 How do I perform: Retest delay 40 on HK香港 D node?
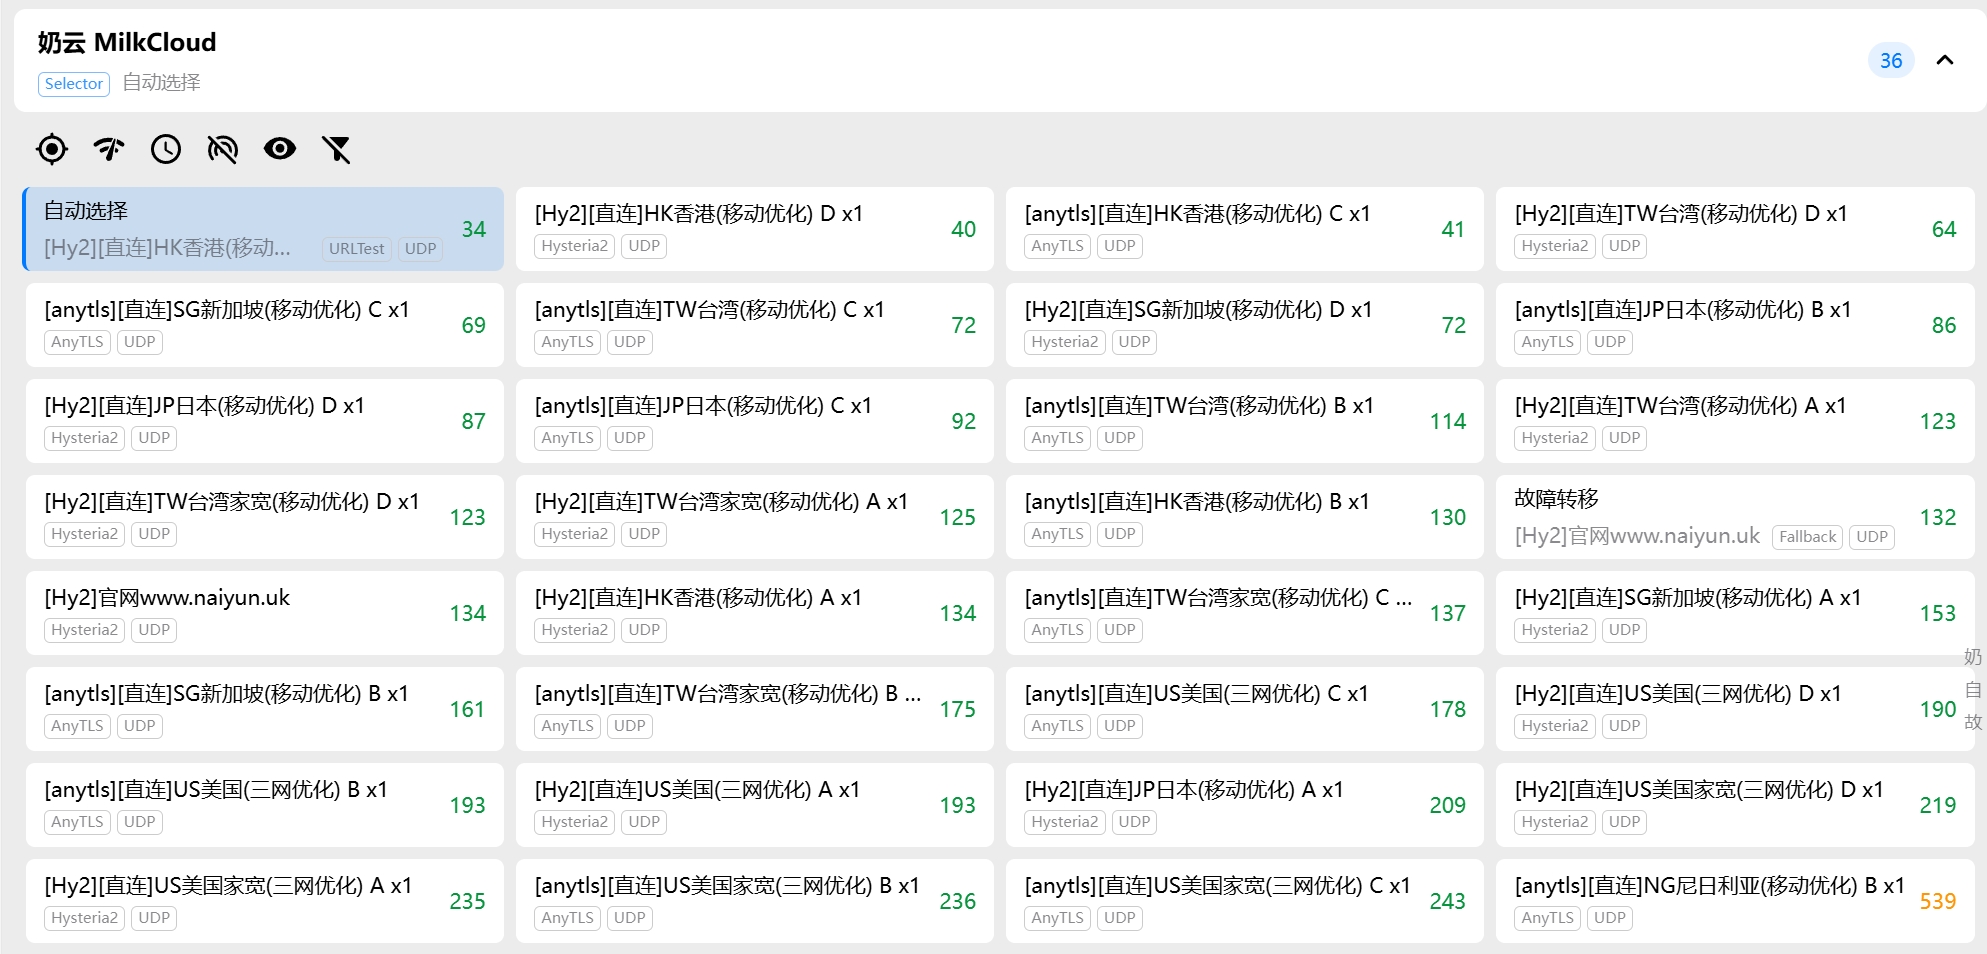click(964, 229)
